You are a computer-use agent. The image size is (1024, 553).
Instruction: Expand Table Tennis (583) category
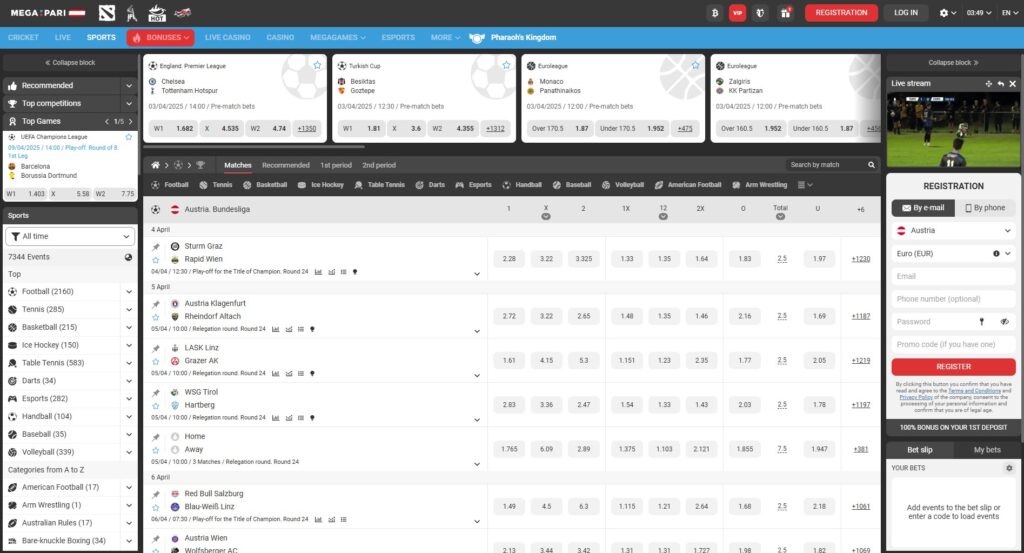tap(129, 363)
